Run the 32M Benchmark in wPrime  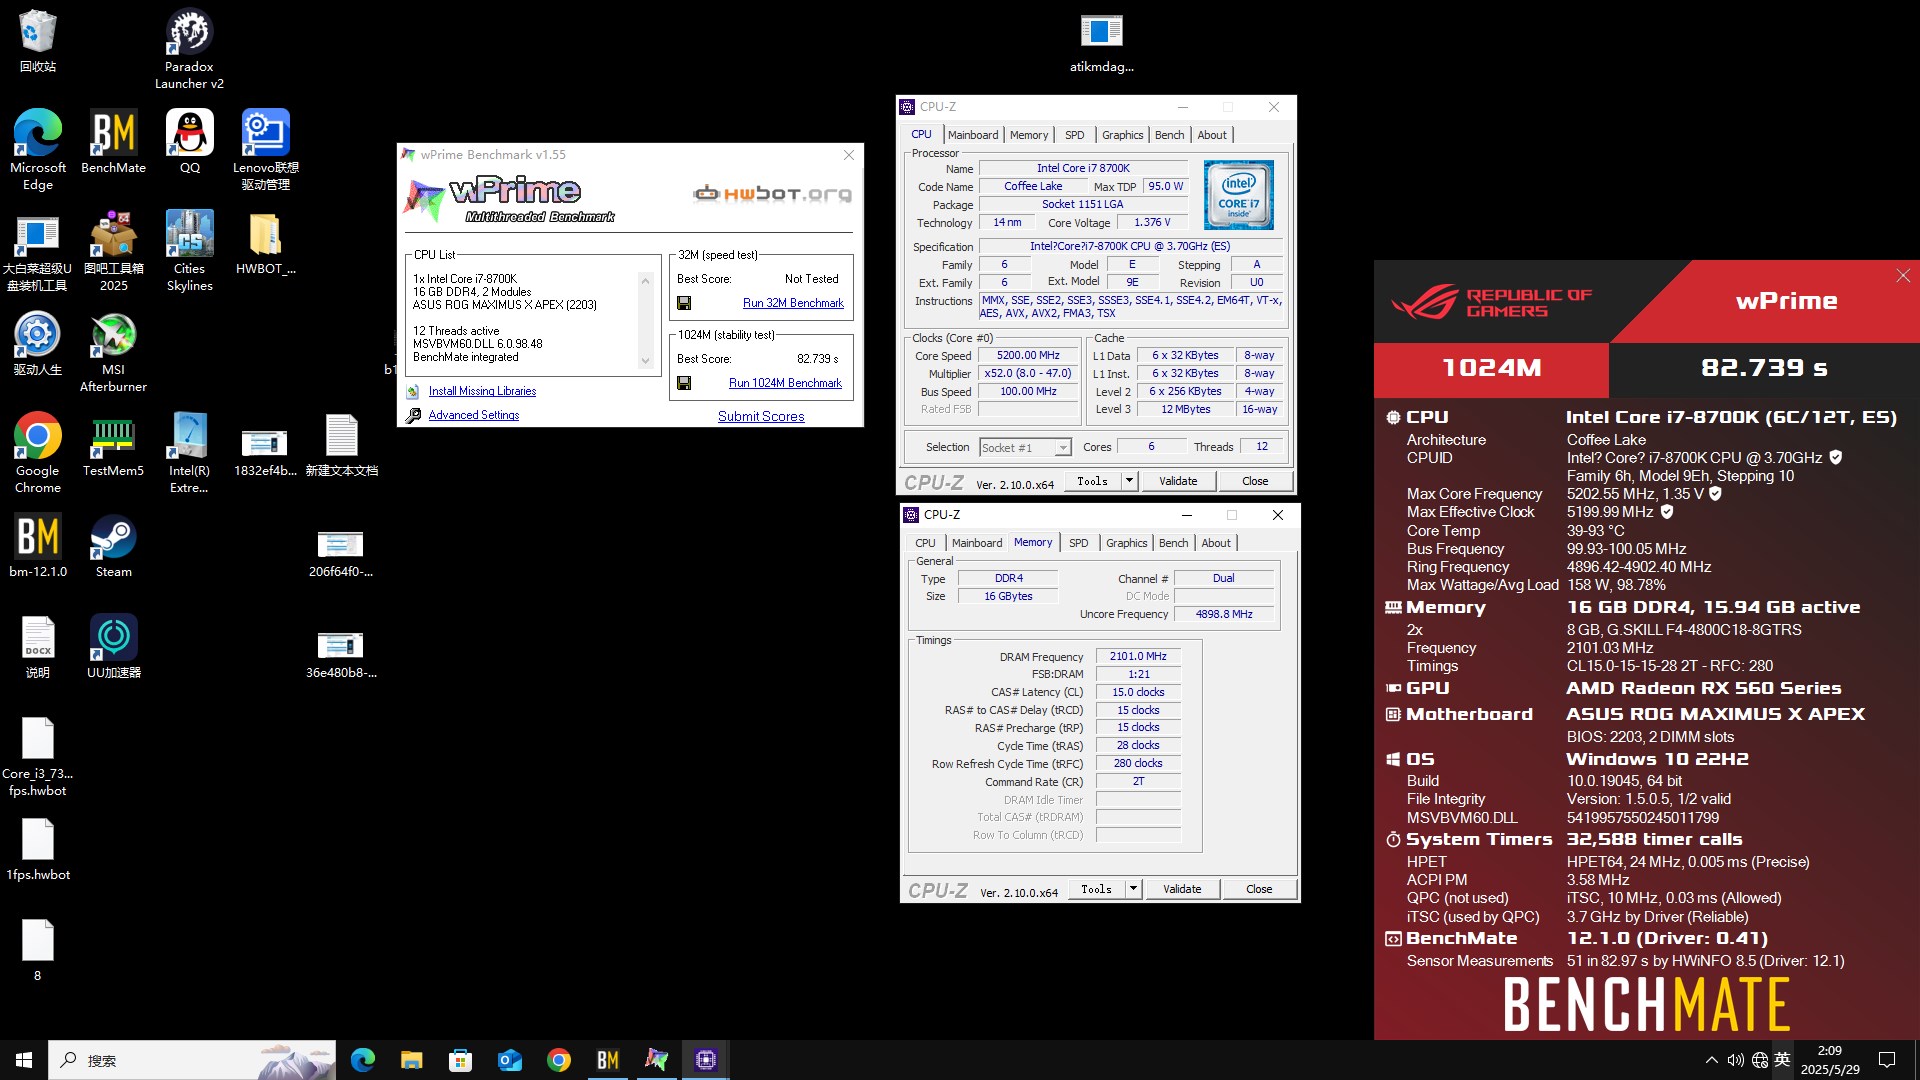793,303
